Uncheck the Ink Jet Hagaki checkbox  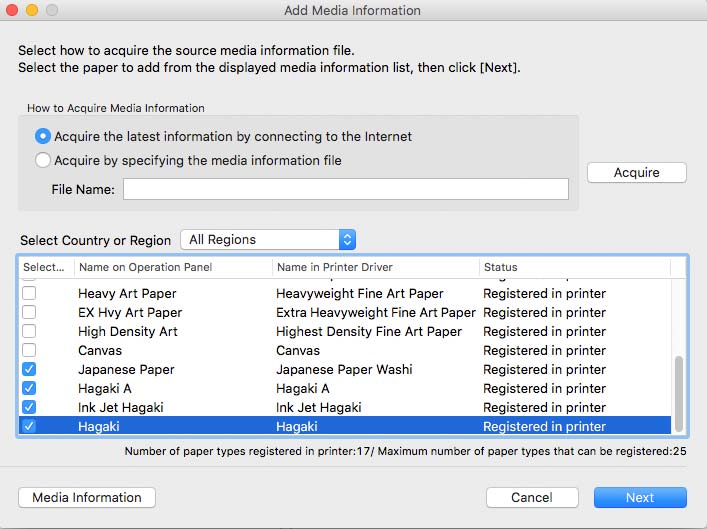pos(29,407)
